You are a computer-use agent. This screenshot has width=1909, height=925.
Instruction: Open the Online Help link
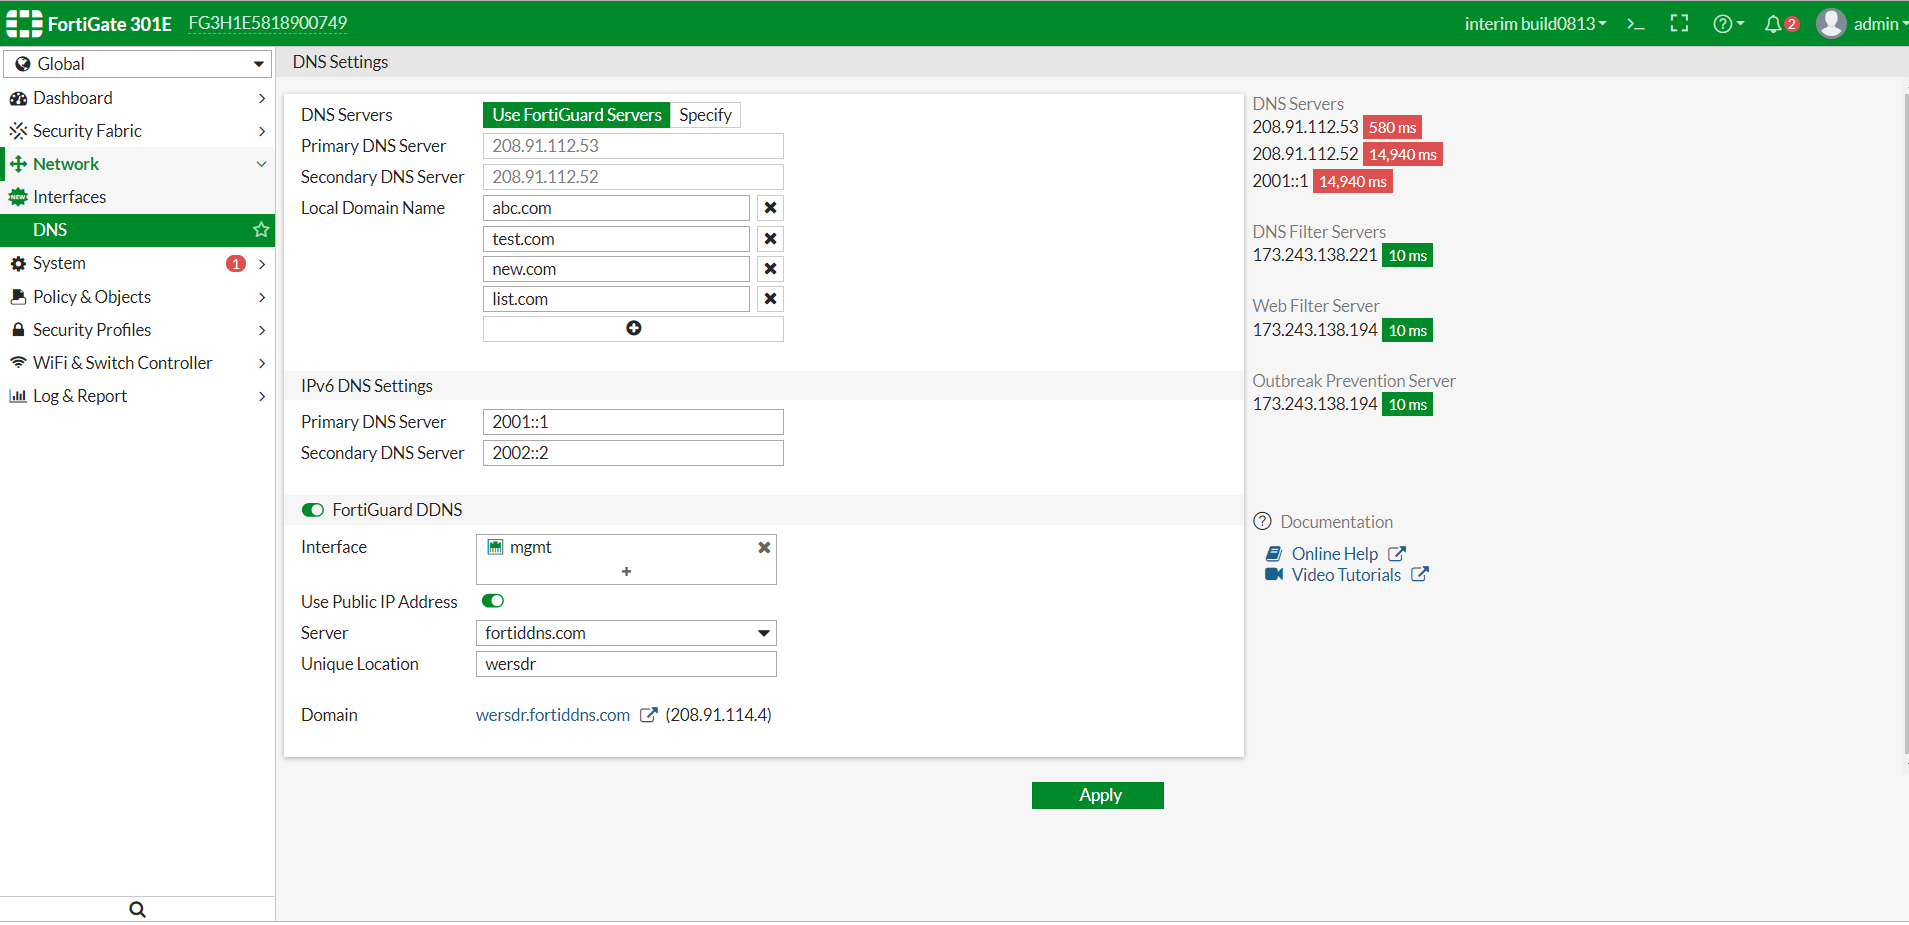click(1334, 554)
